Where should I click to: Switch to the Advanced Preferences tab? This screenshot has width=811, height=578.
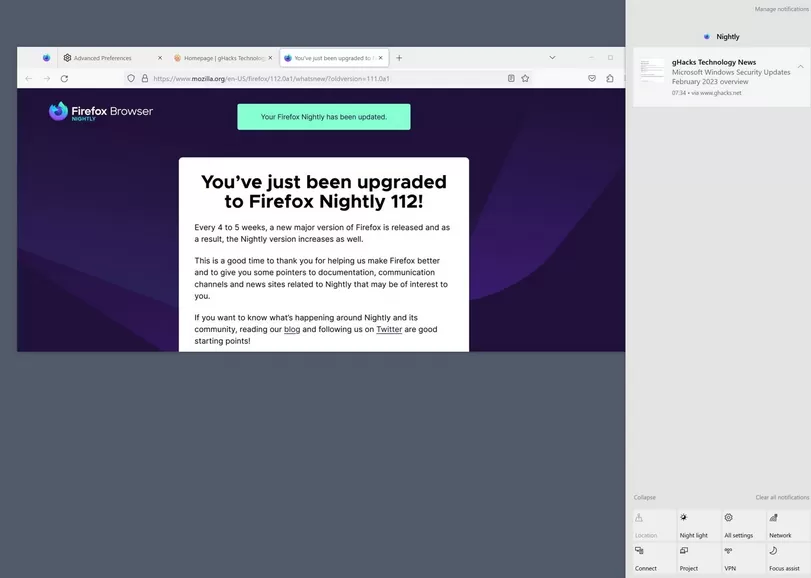111,58
